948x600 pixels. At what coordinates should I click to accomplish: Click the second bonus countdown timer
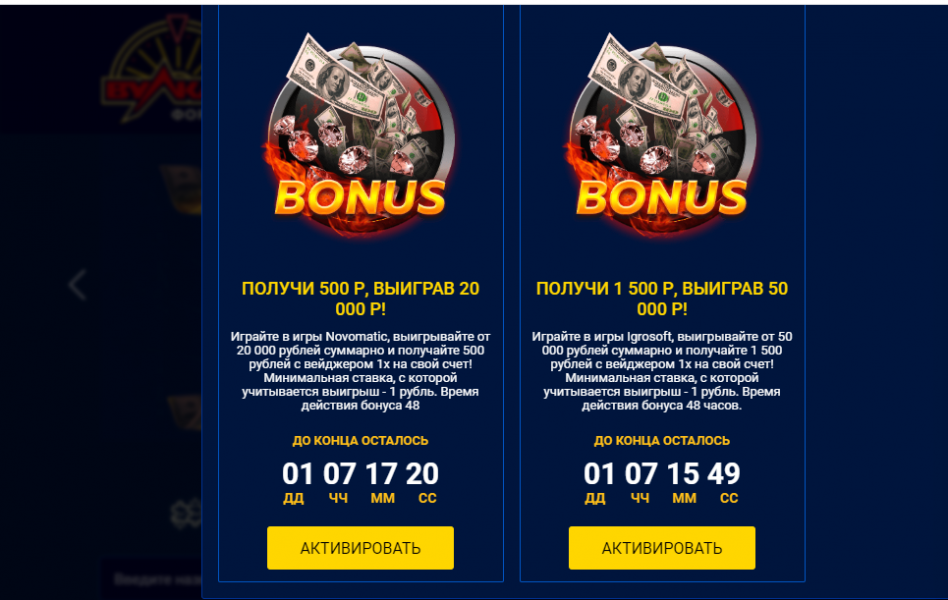click(x=662, y=482)
